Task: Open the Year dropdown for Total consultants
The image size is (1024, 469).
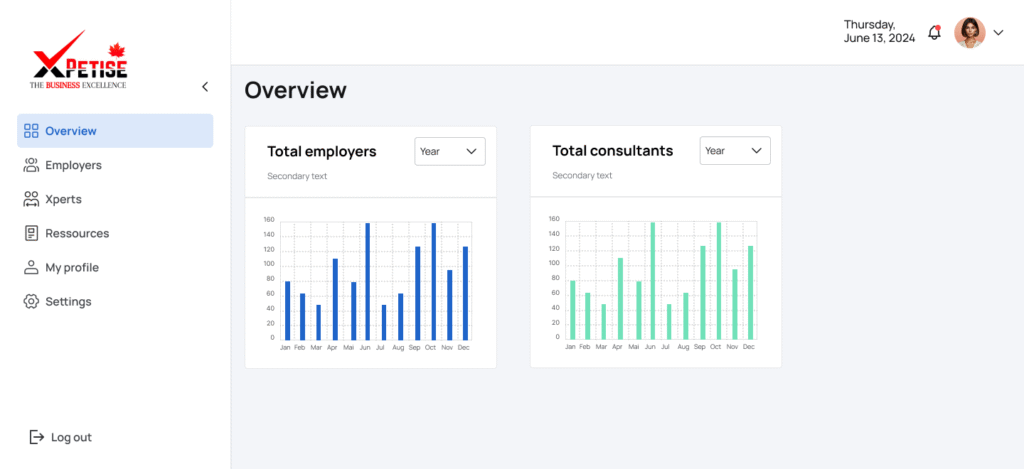Action: coord(735,151)
